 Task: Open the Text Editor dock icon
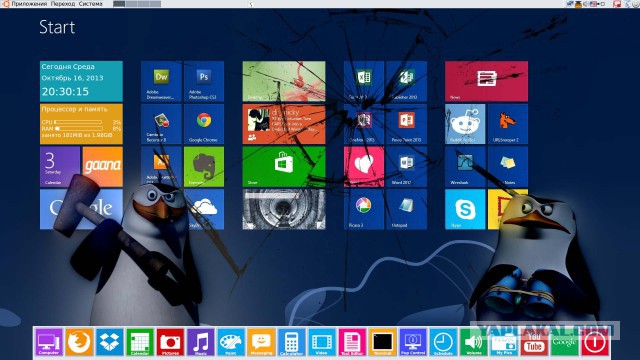tap(352, 342)
